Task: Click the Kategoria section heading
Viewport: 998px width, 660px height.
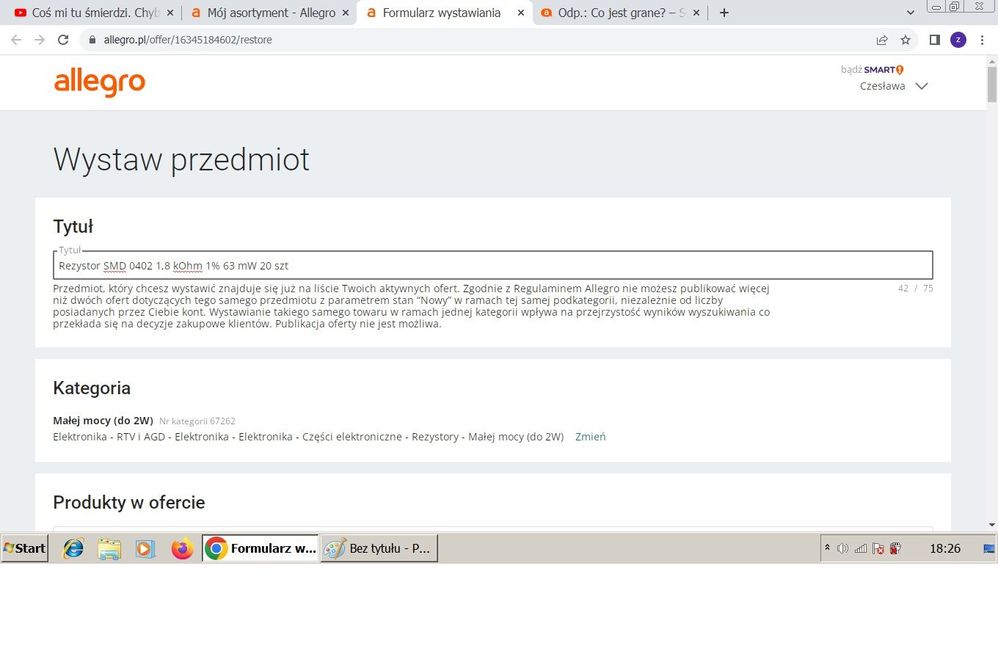Action: (x=92, y=388)
